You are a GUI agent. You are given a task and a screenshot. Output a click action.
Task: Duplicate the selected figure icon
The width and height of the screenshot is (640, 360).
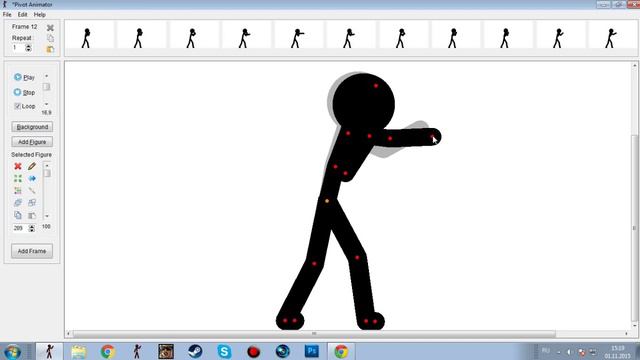tap(18, 215)
